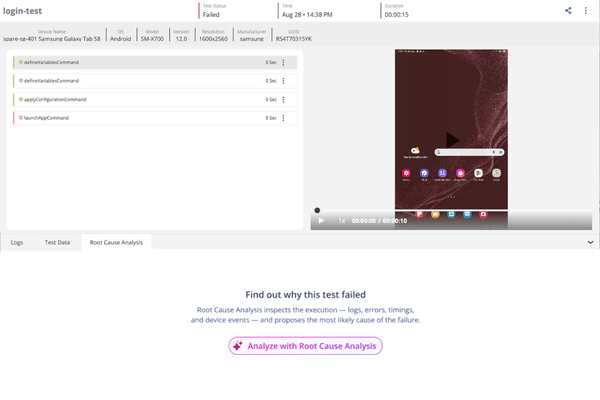Viewport: 600px width, 400px height.
Task: Switch to the Test Data tab
Action: pos(57,242)
